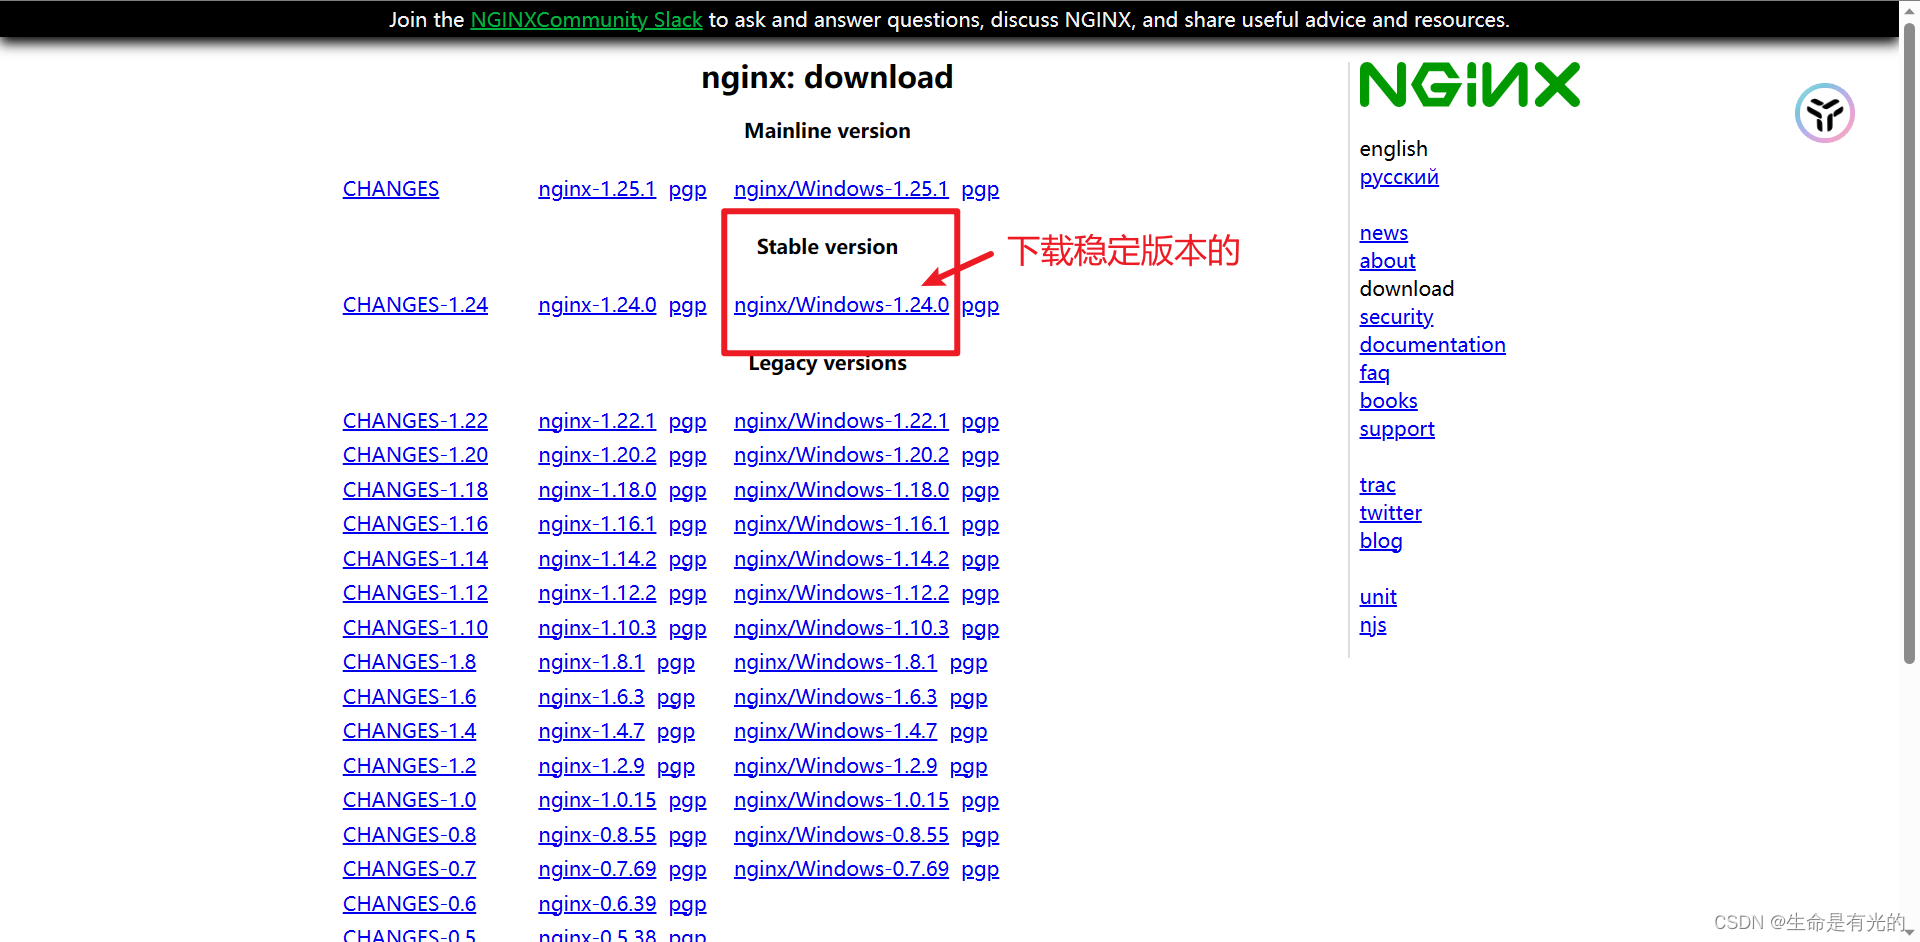Open pgp signature next to nginx-0.6.39
Viewport: 1920px width, 942px height.
[x=687, y=904]
